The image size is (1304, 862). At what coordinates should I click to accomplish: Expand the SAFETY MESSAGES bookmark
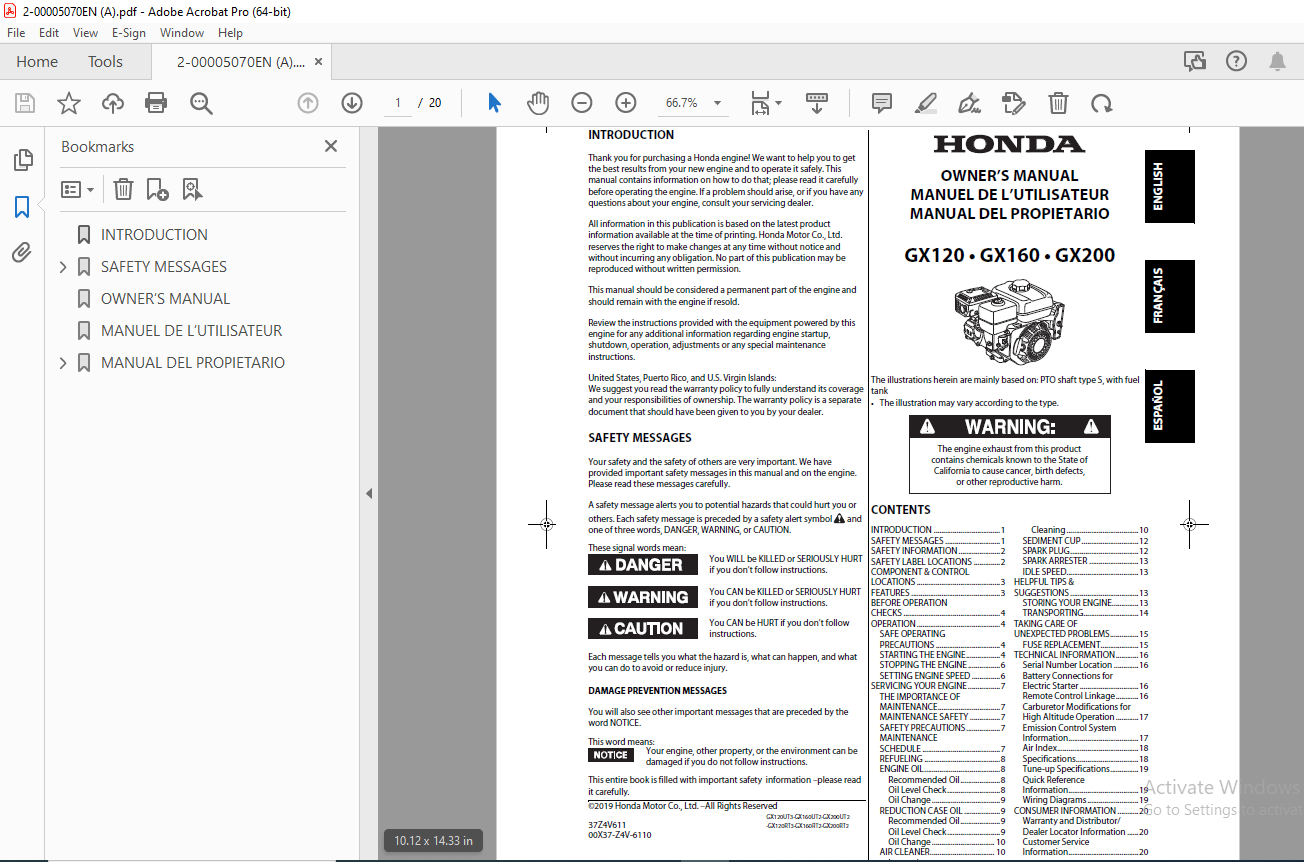63,267
